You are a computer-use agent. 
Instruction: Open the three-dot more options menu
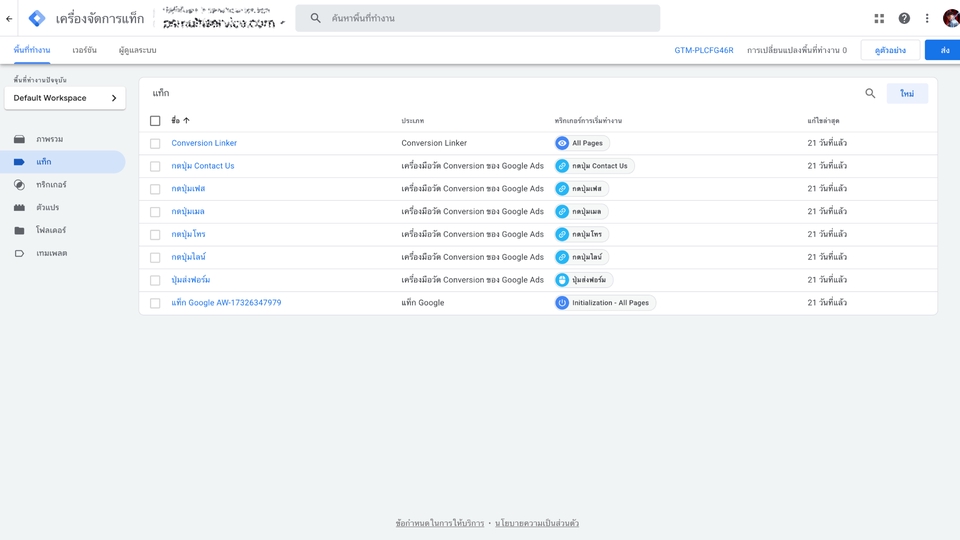click(x=927, y=18)
